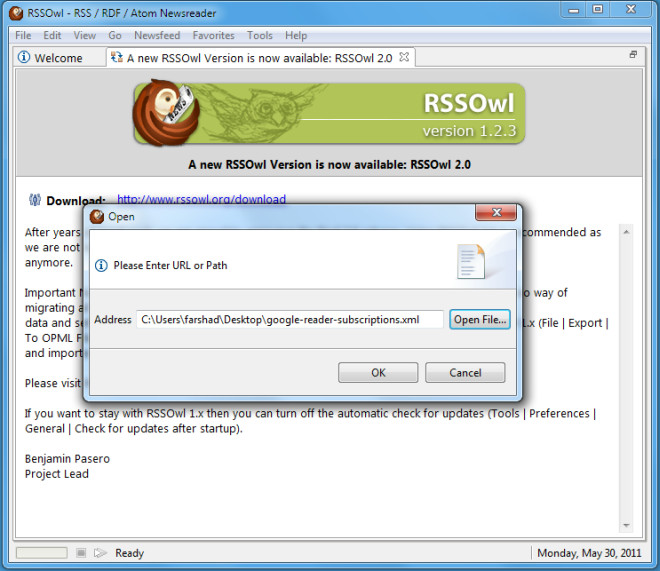The height and width of the screenshot is (571, 660).
Task: Click the rssowl.org download link
Action: (x=202, y=199)
